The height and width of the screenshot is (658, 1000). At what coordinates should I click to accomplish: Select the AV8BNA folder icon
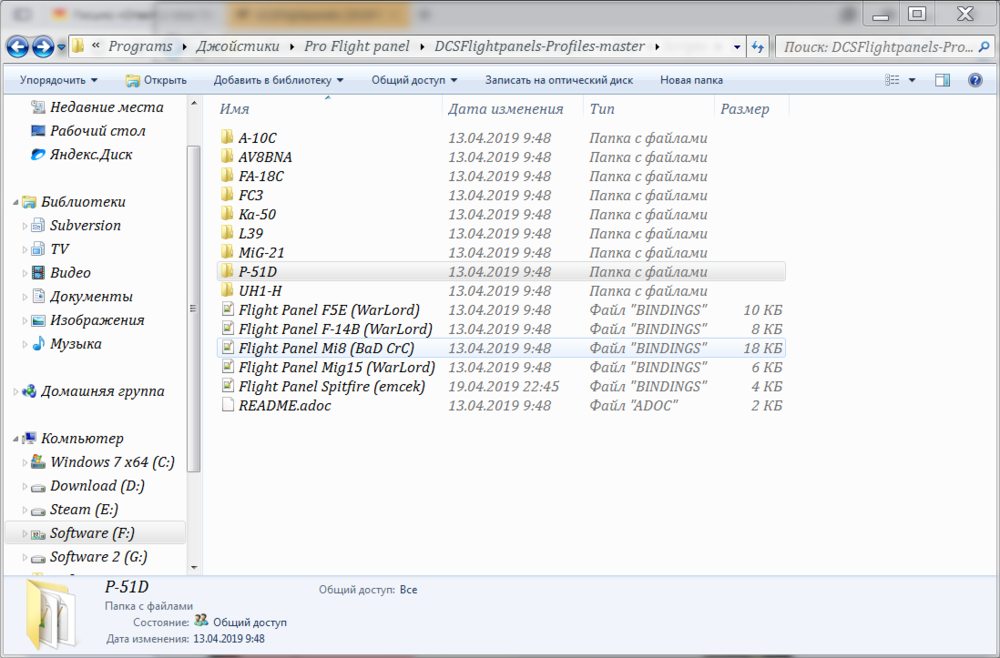coord(227,156)
